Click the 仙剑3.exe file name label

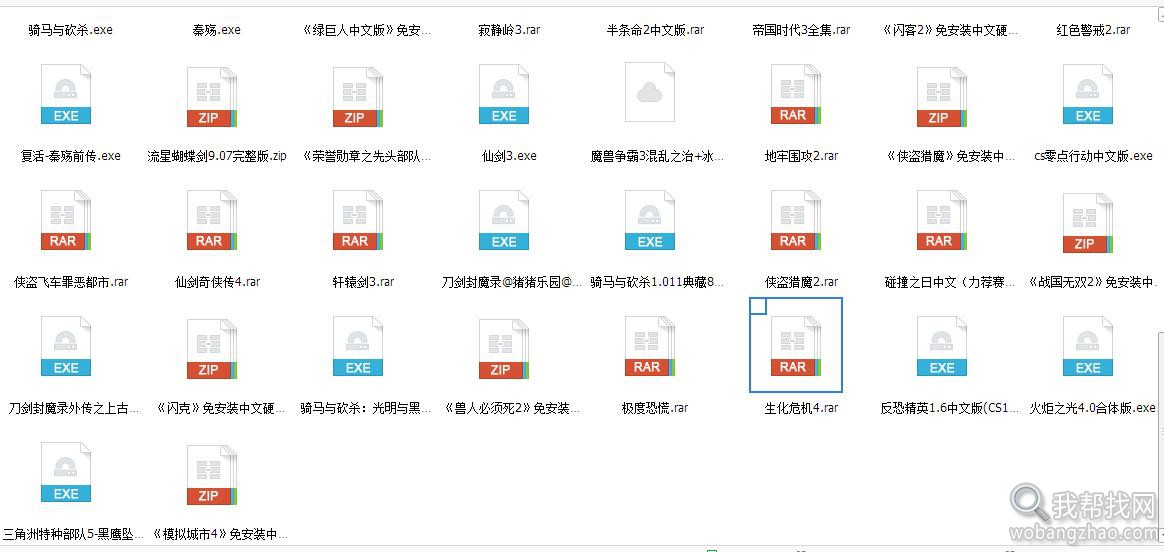click(x=509, y=156)
